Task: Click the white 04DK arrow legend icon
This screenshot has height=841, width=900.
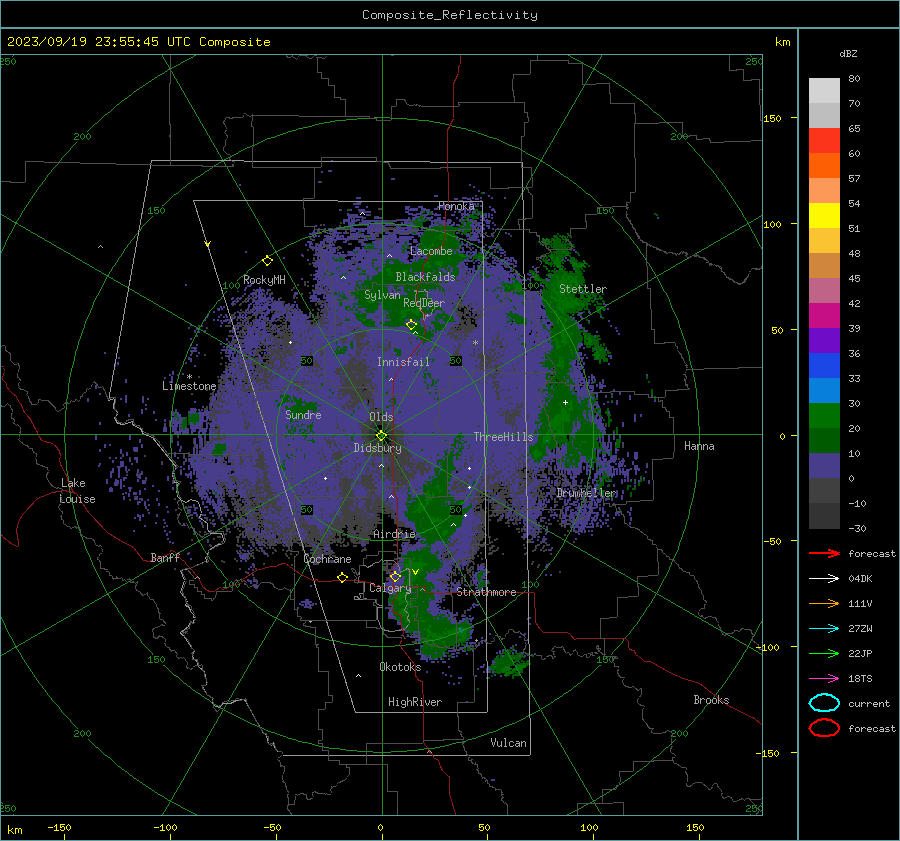Action: tap(824, 579)
